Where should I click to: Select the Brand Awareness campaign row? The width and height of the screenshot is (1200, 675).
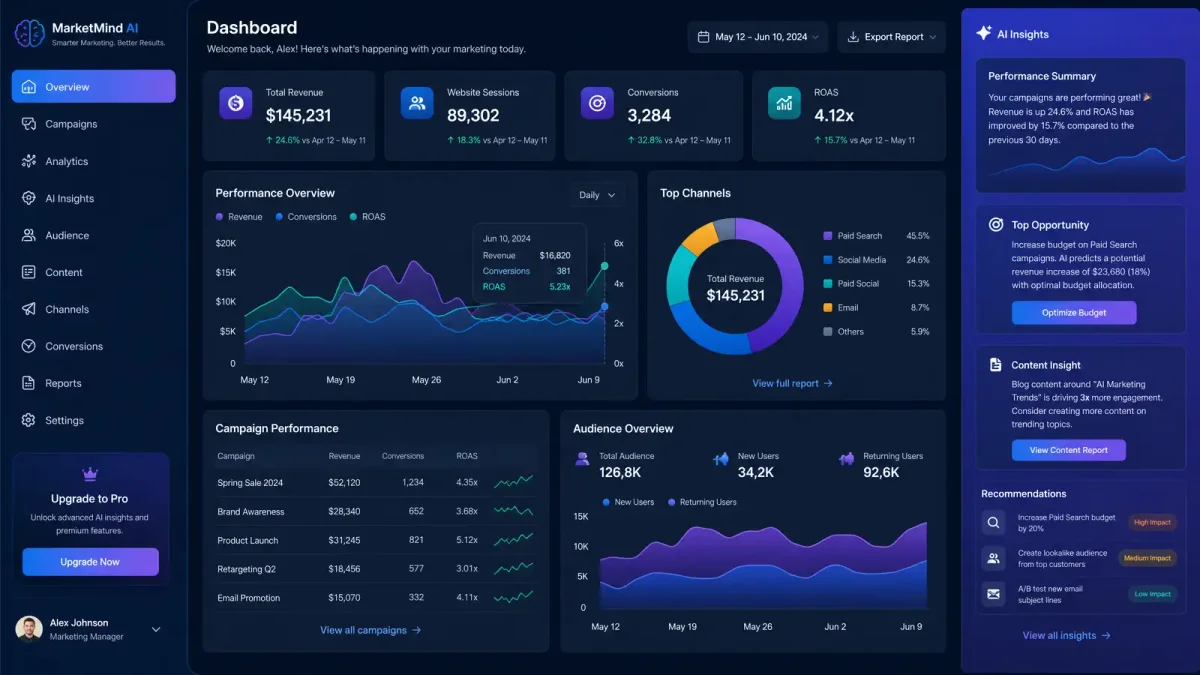click(376, 511)
